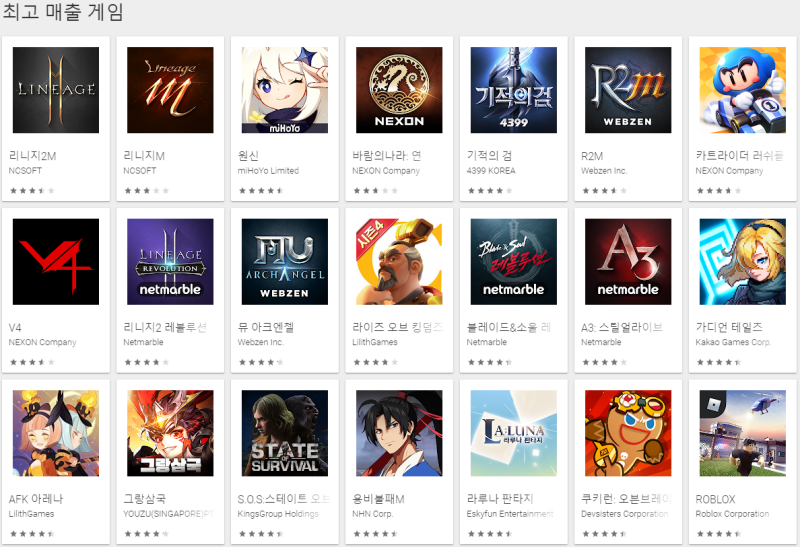The height and width of the screenshot is (547, 800).
Task: Click the 최고 매출 게임 section heading
Action: point(63,11)
